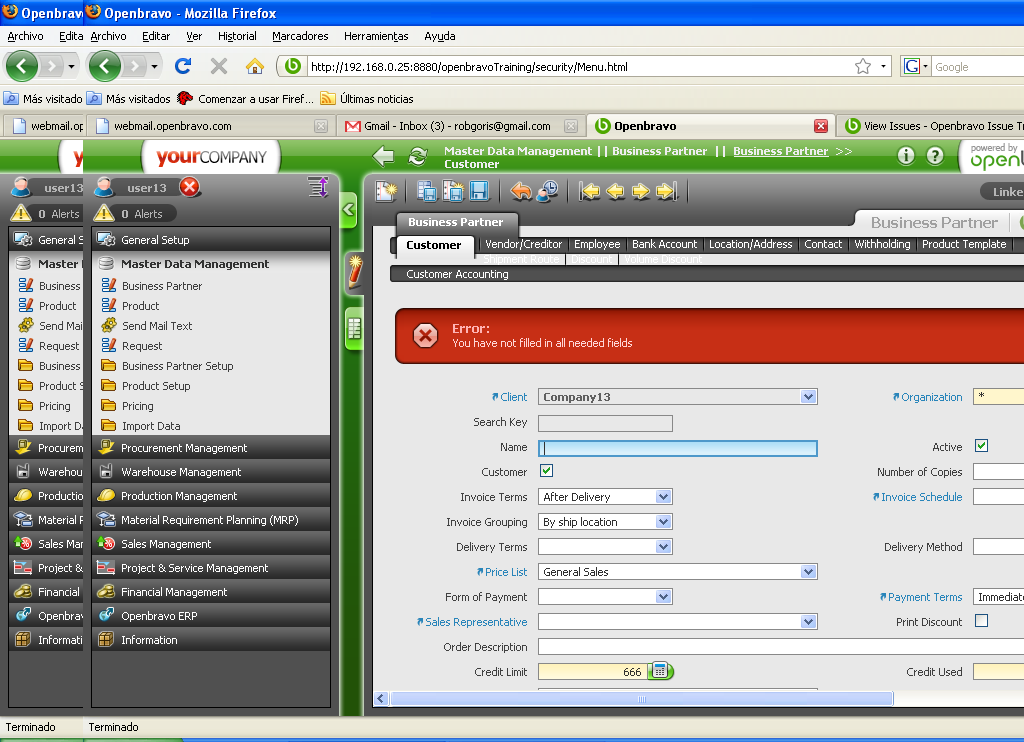The height and width of the screenshot is (742, 1024).
Task: Toggle the Customer checkbox
Action: [546, 471]
